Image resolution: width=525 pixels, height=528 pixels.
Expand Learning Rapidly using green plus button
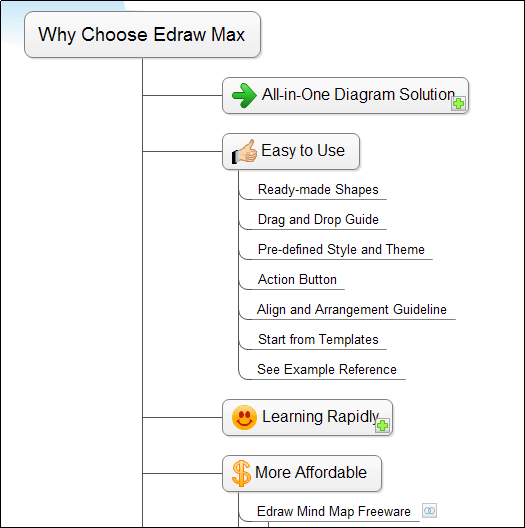click(x=382, y=426)
